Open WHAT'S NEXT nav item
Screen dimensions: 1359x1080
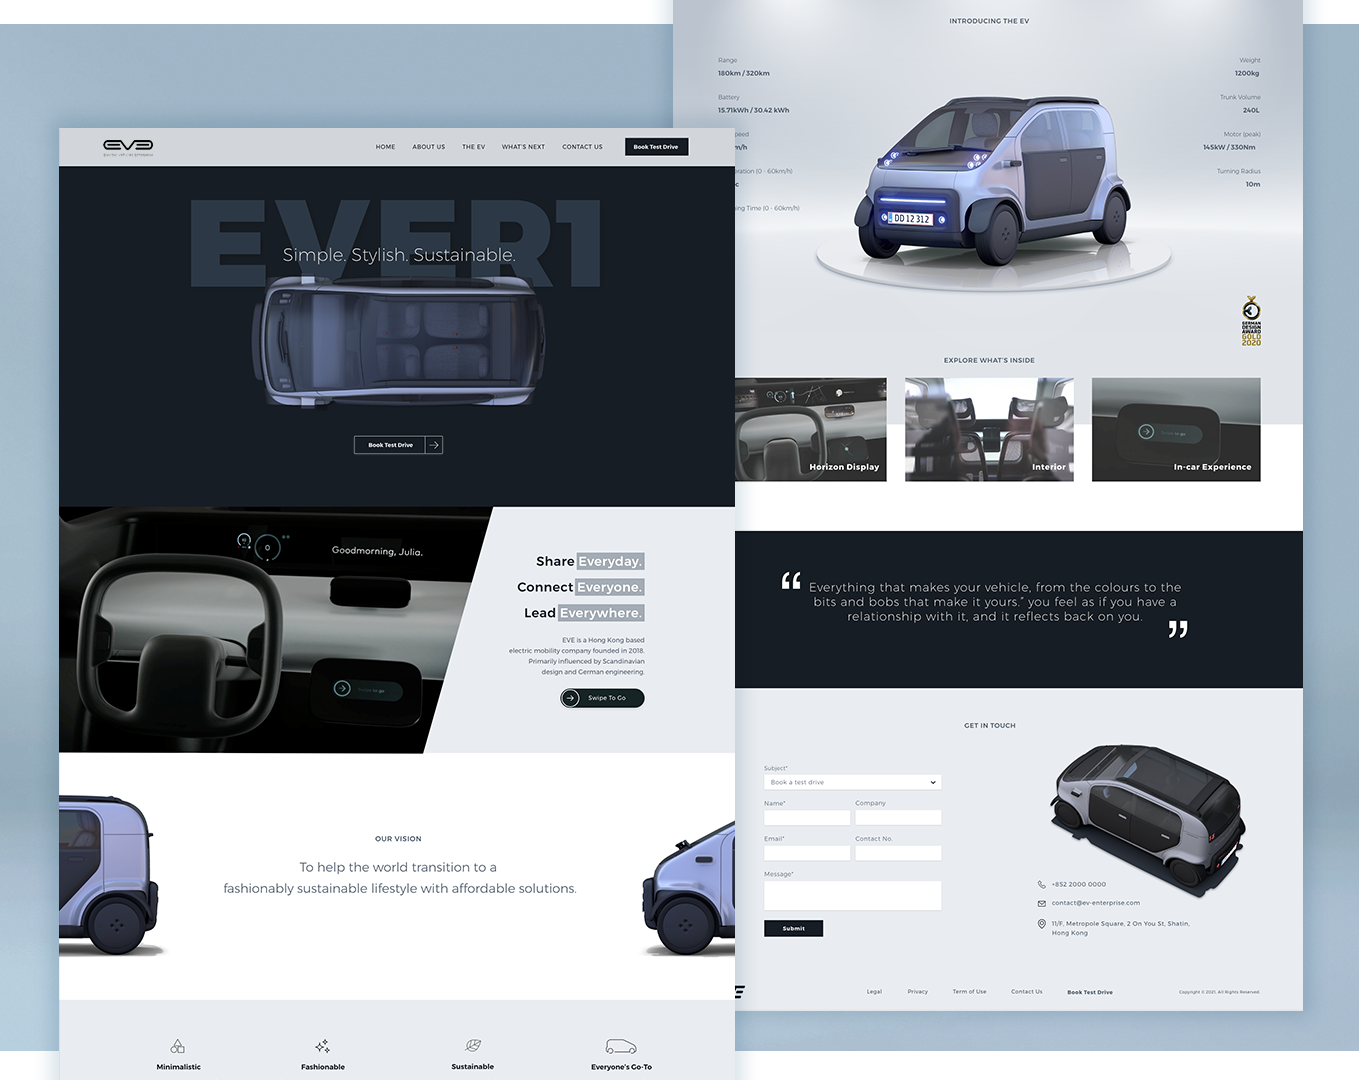[523, 147]
